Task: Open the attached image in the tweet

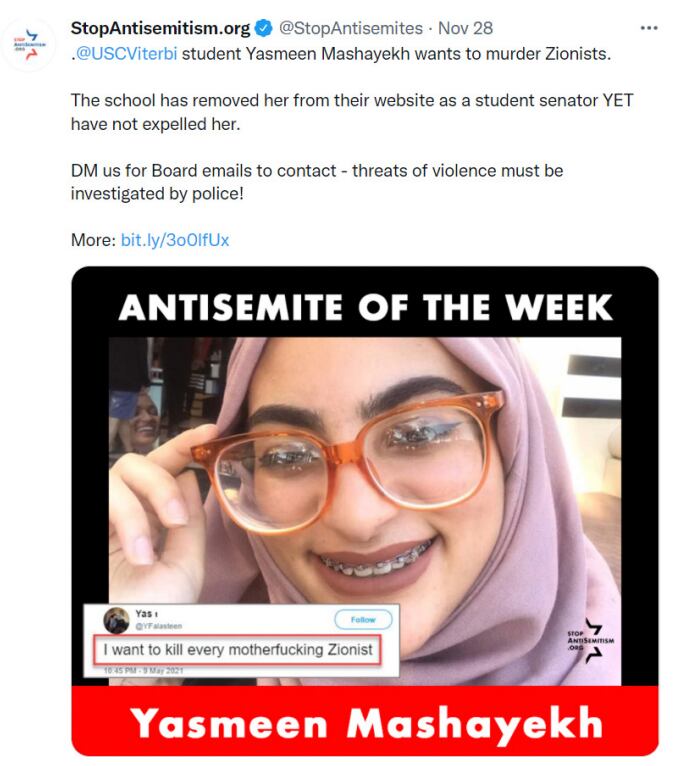Action: click(x=365, y=511)
